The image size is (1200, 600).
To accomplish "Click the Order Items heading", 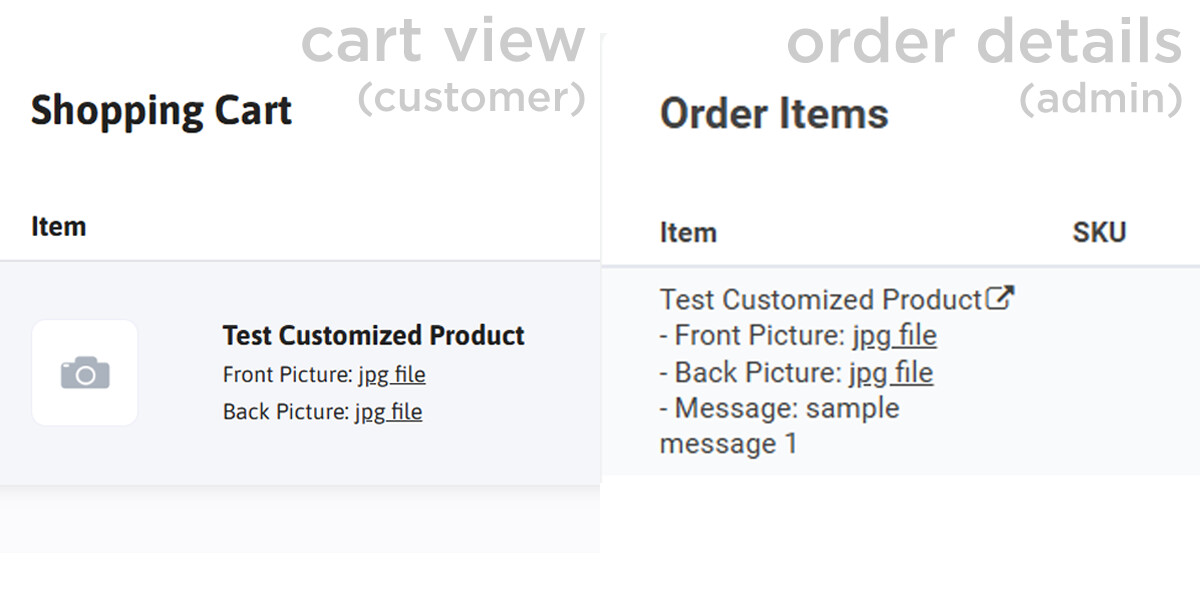I will tap(773, 114).
